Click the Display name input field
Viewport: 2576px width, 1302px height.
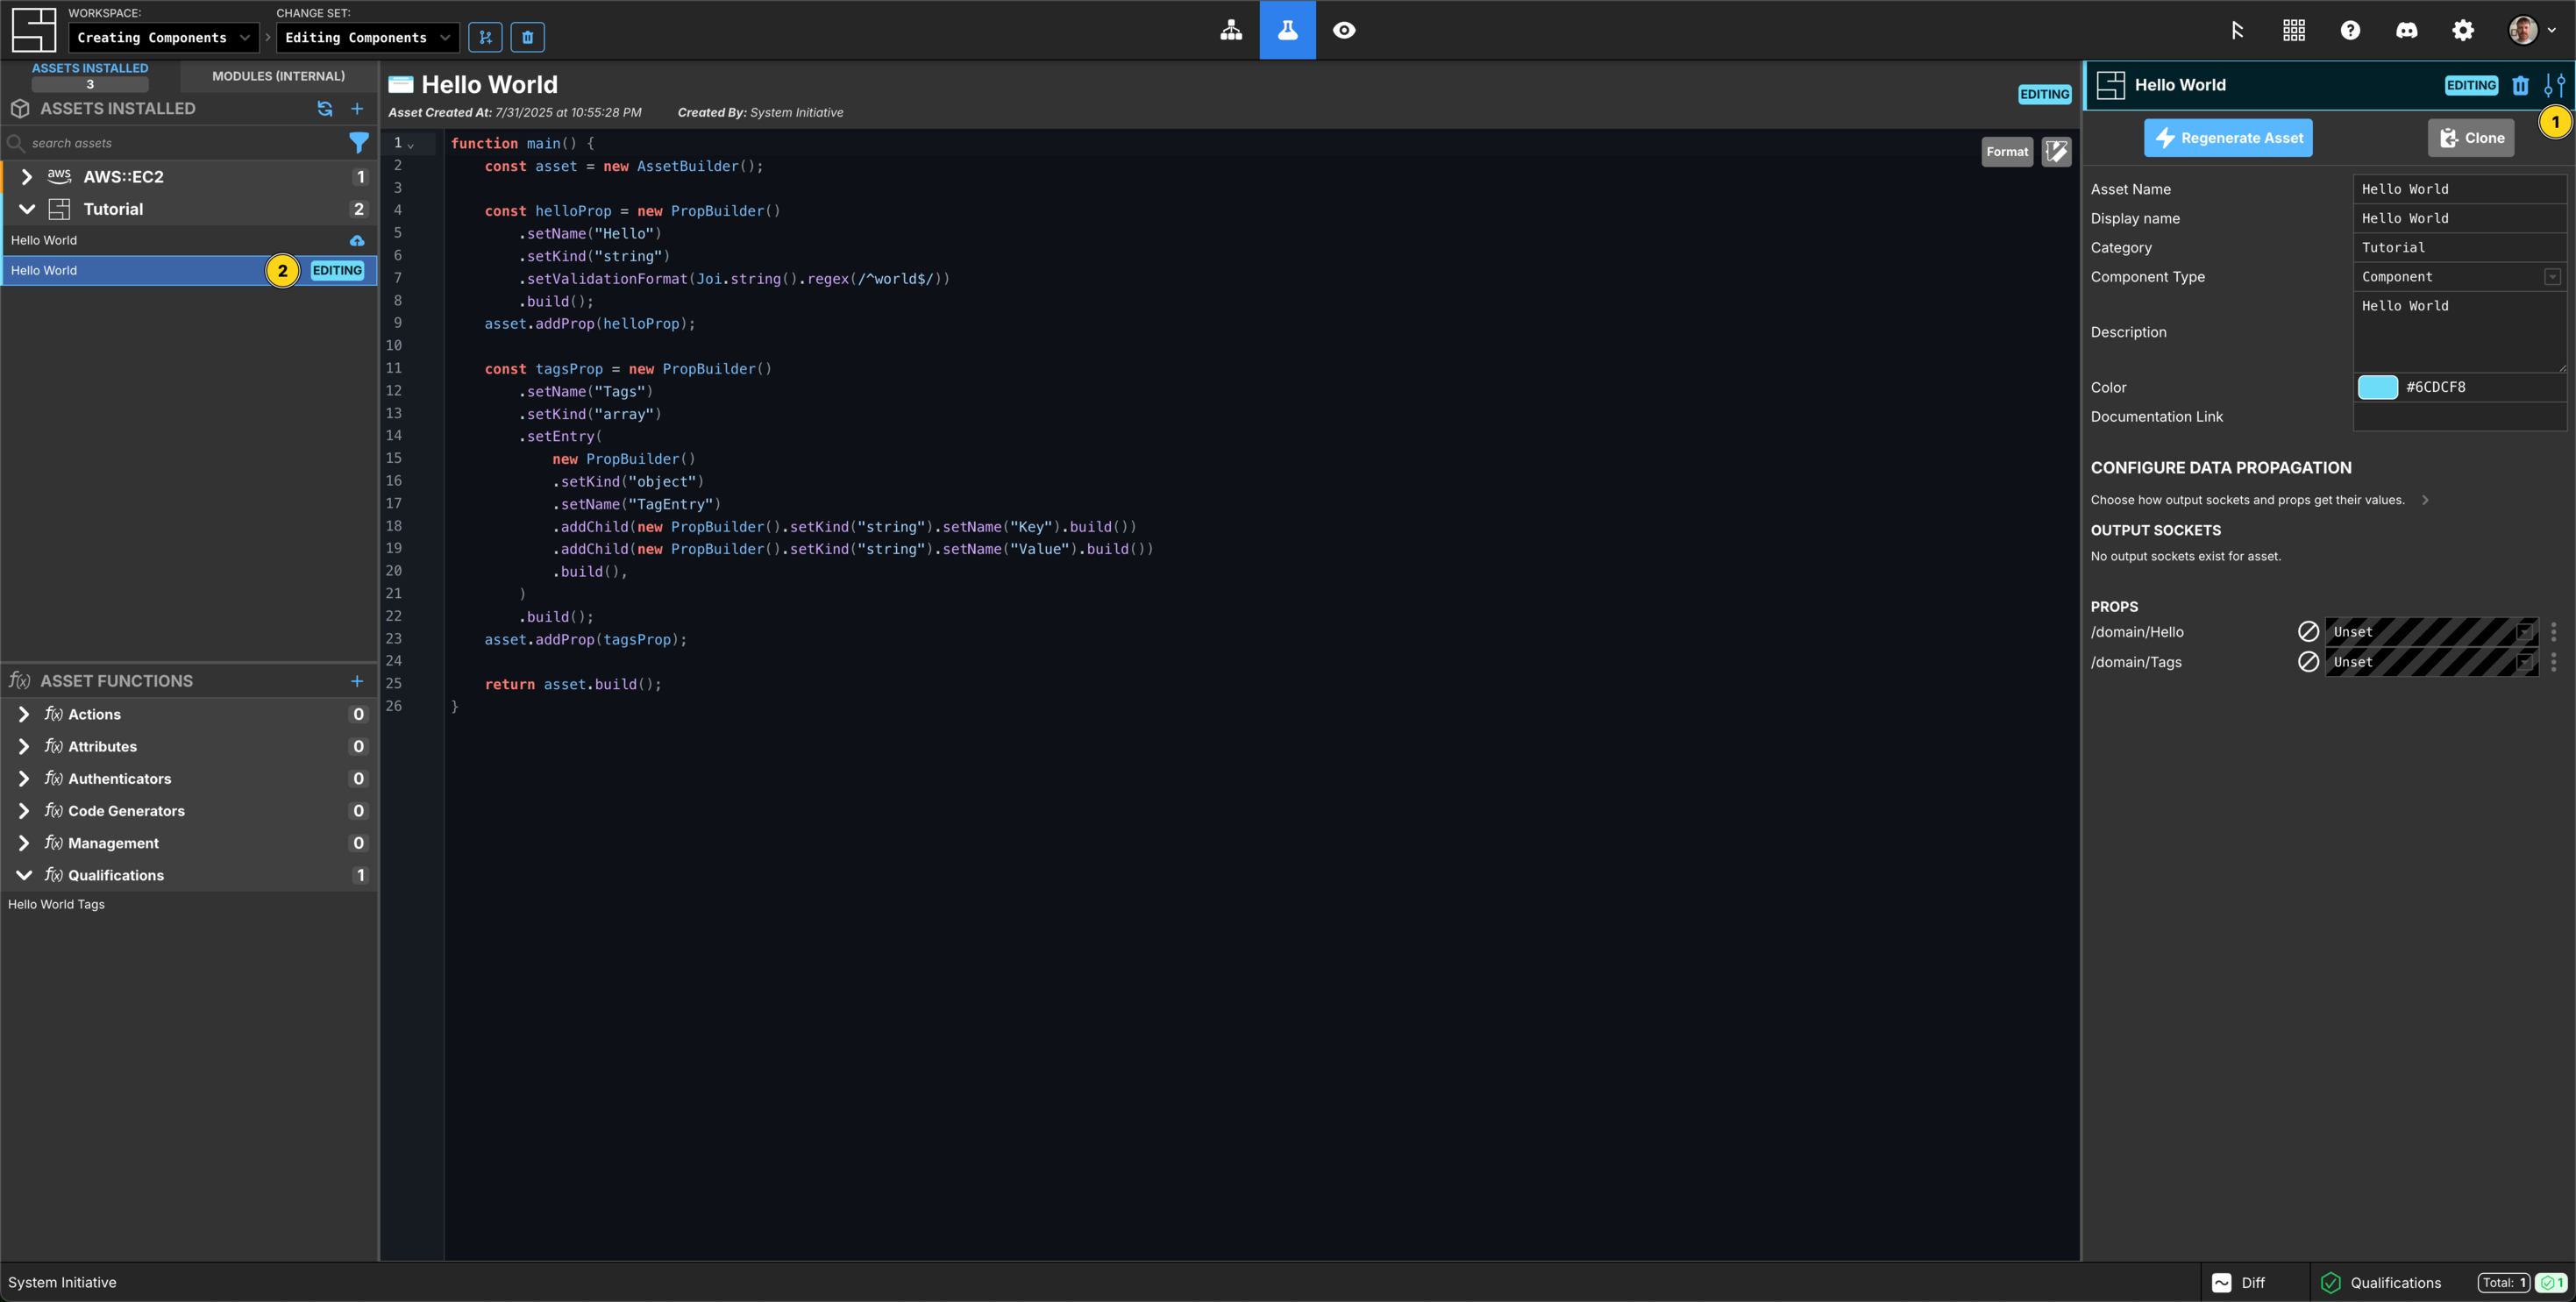click(x=2460, y=218)
